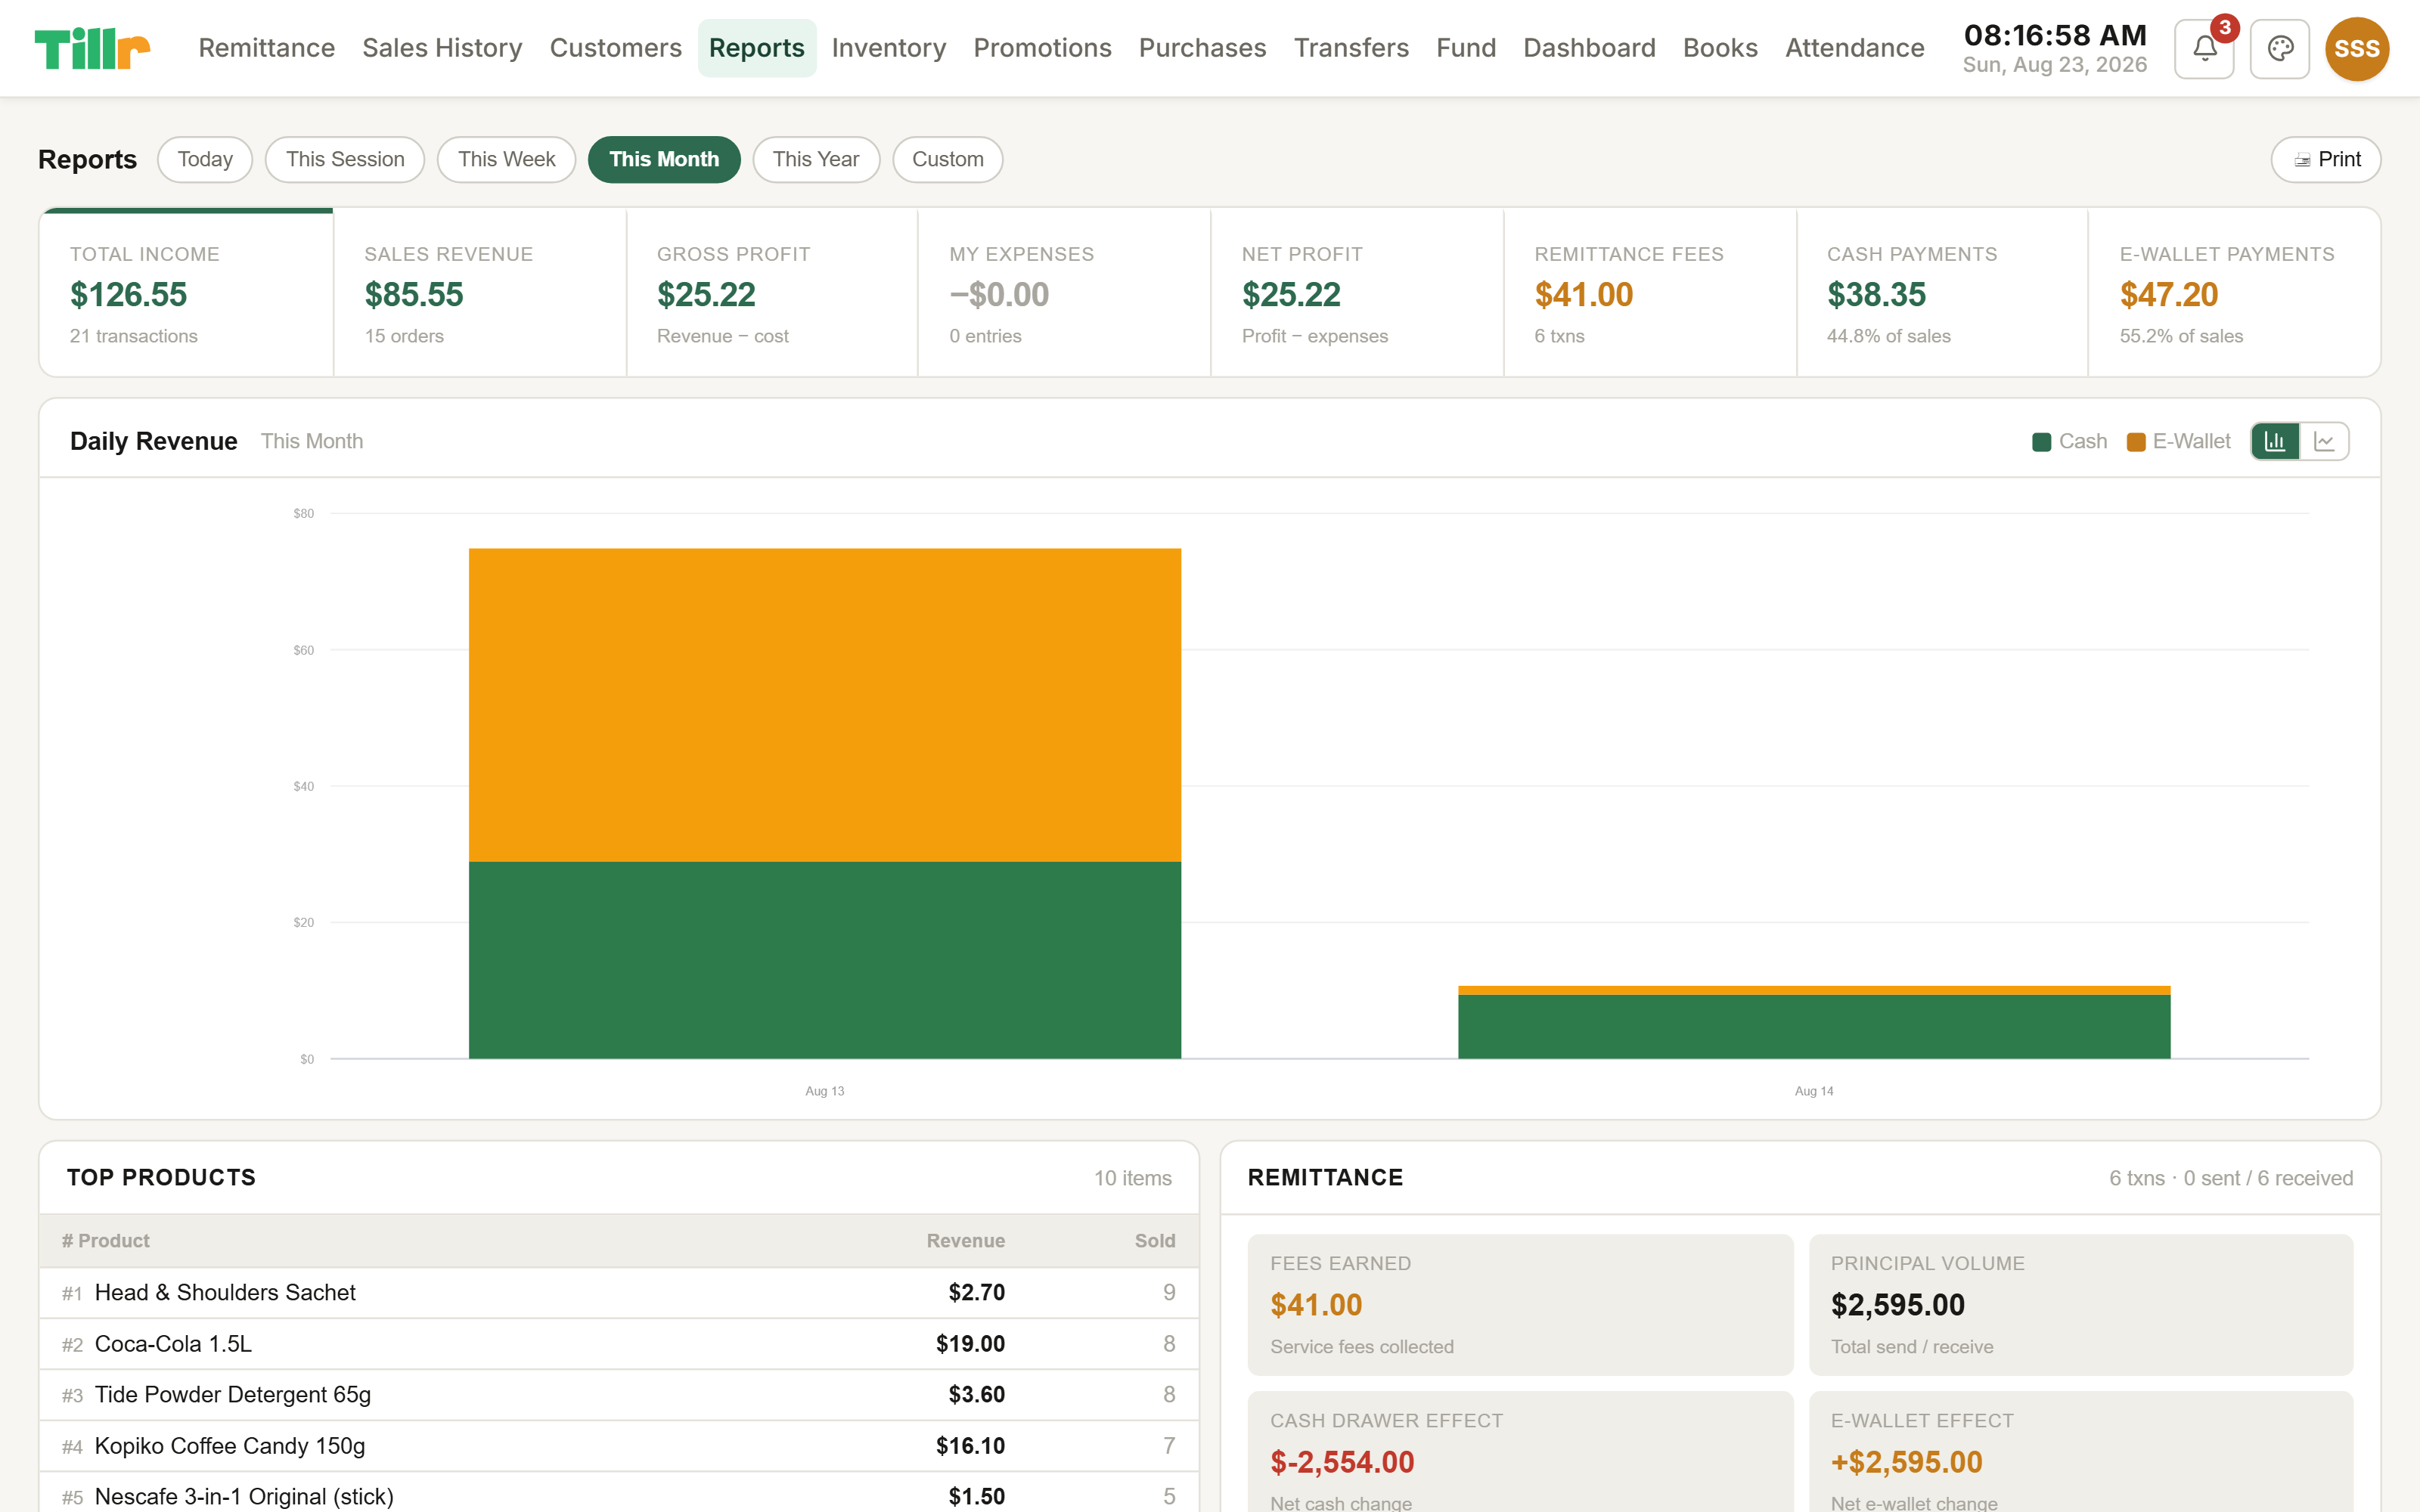Toggle the E-Wallet legend series
This screenshot has width=2420, height=1512.
[x=2178, y=441]
